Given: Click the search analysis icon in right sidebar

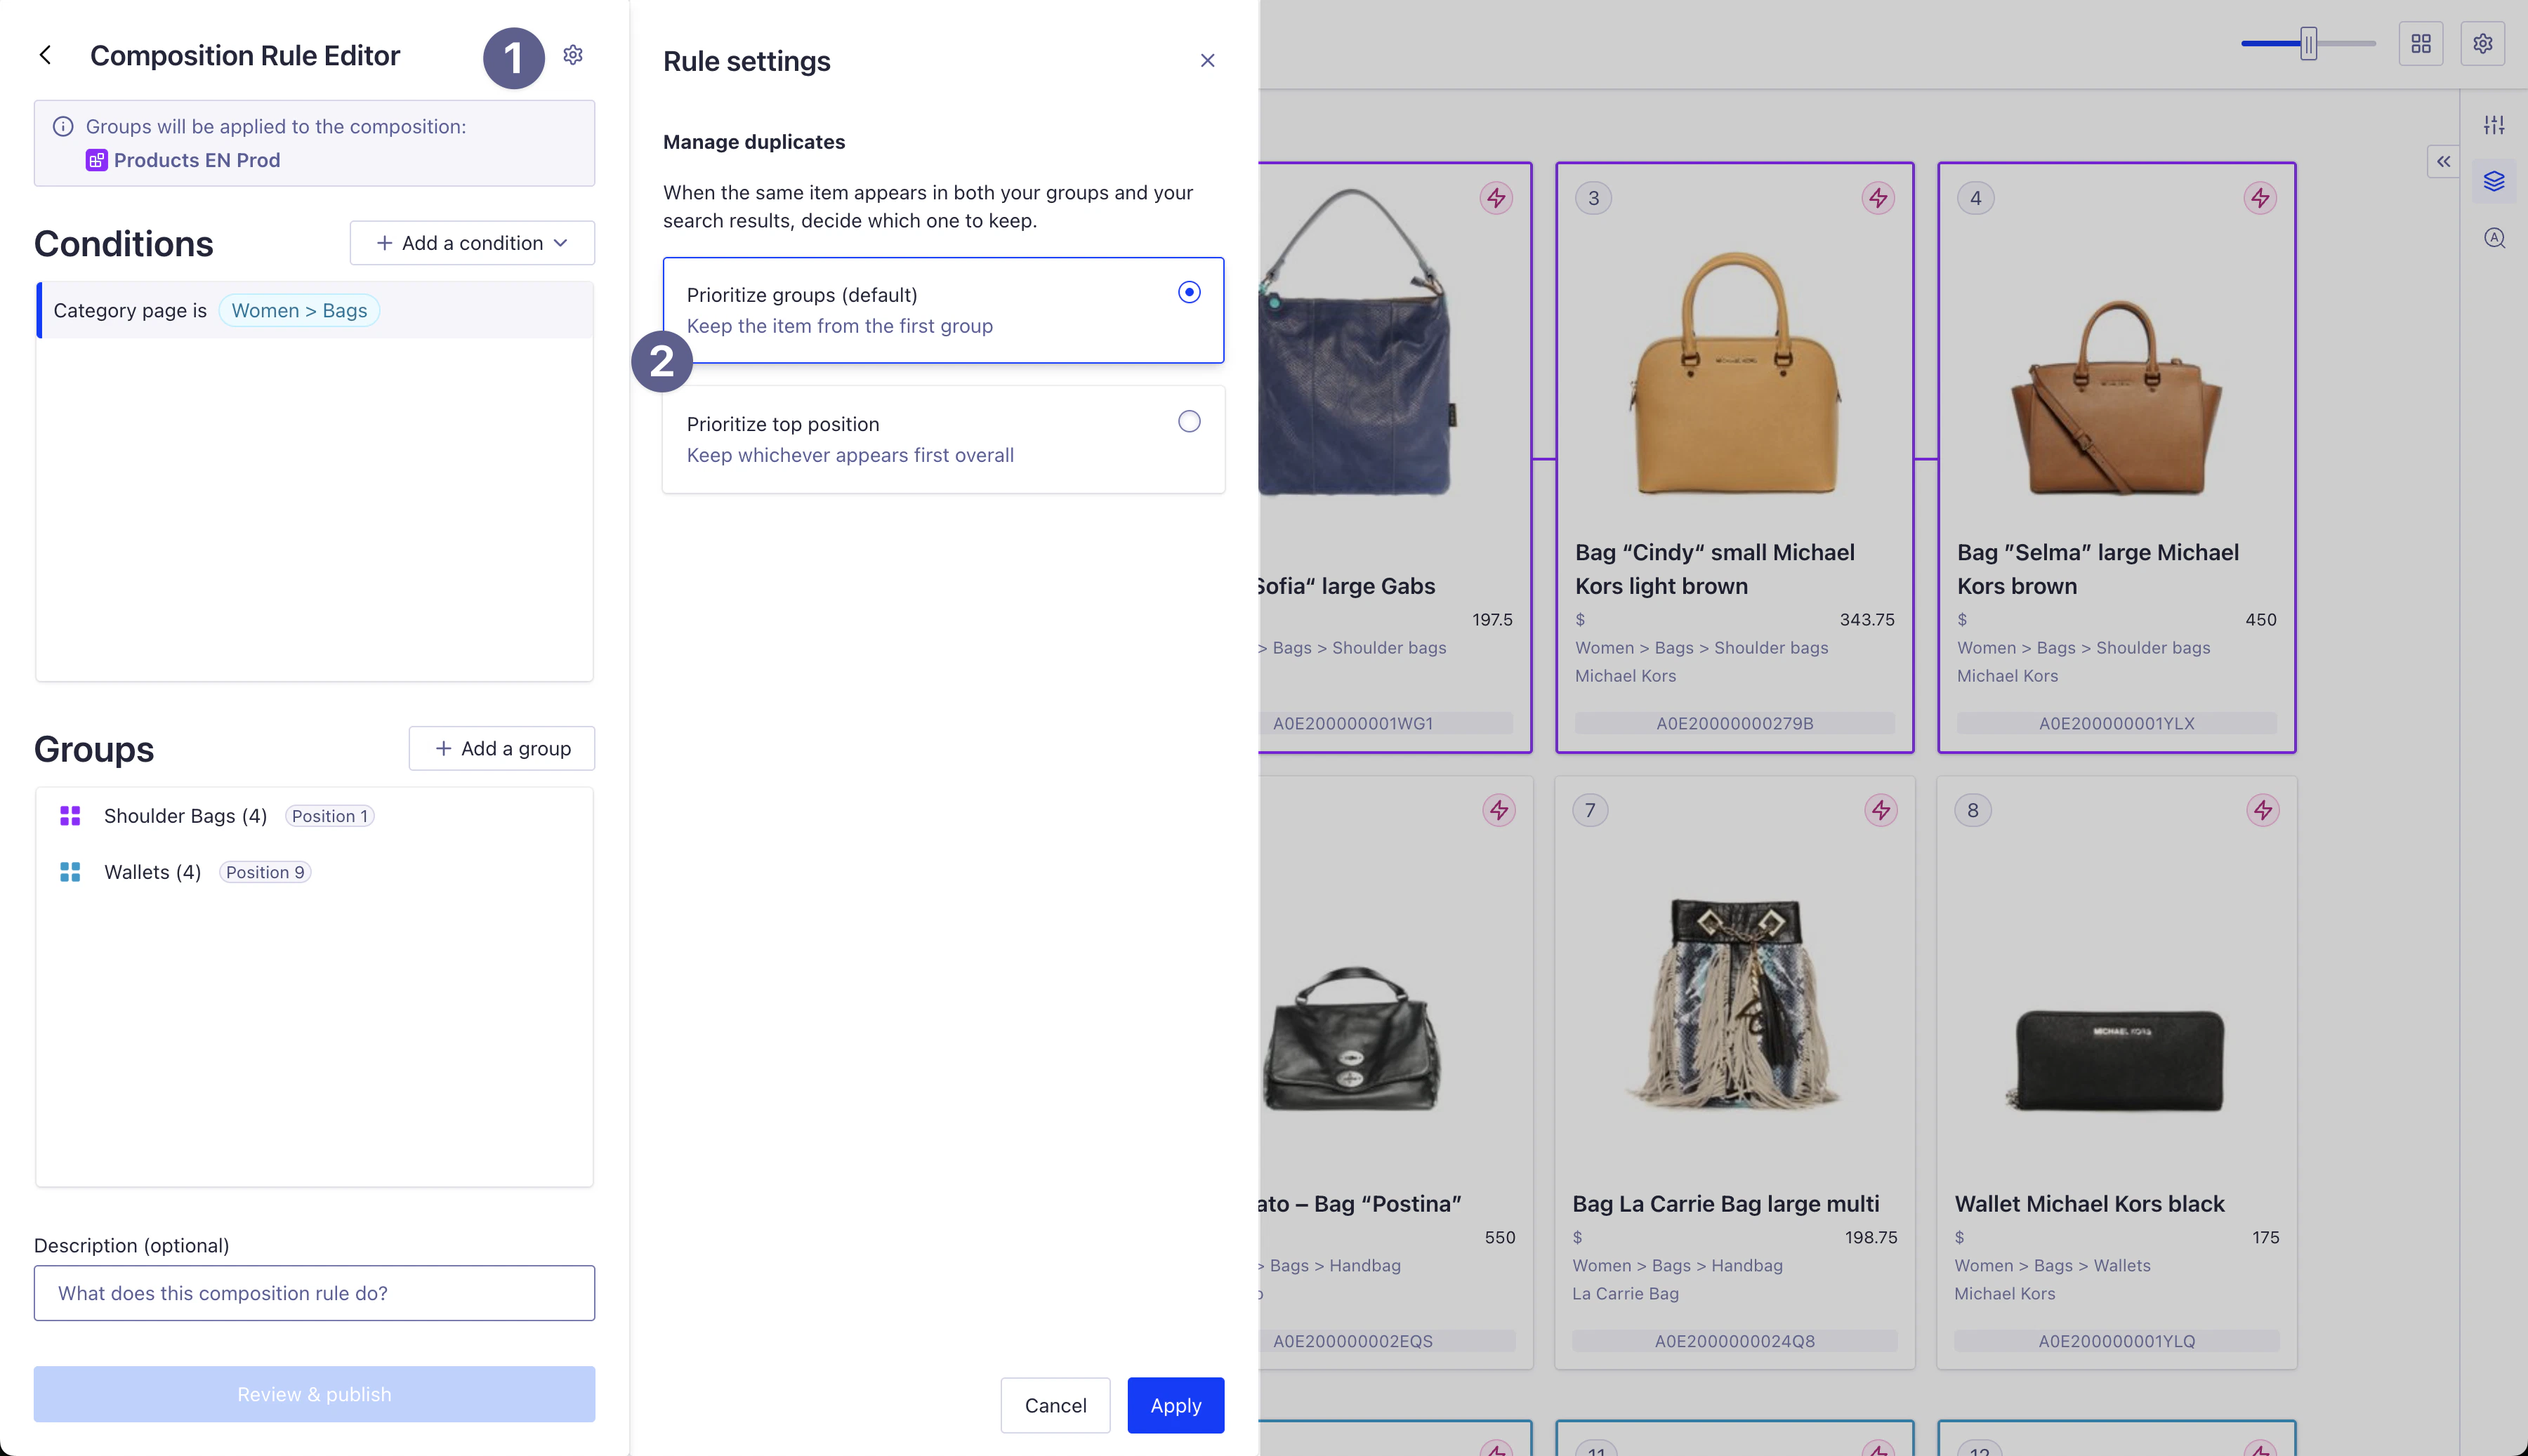Looking at the screenshot, I should tap(2493, 238).
